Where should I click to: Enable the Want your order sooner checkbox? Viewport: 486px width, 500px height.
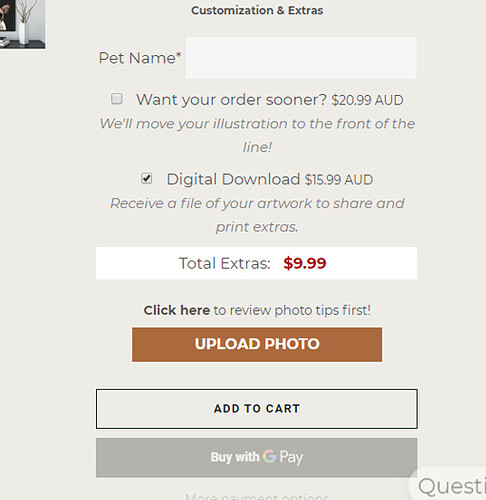[x=117, y=99]
